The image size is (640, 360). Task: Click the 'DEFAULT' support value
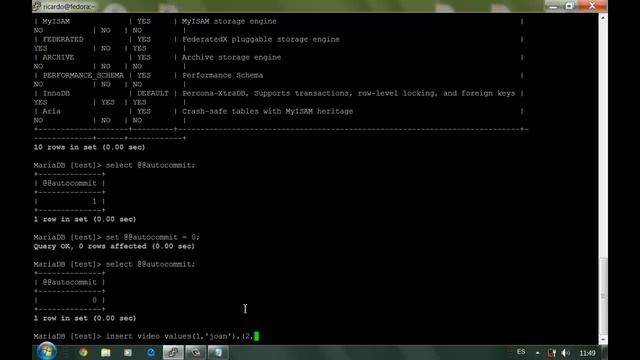pyautogui.click(x=153, y=93)
